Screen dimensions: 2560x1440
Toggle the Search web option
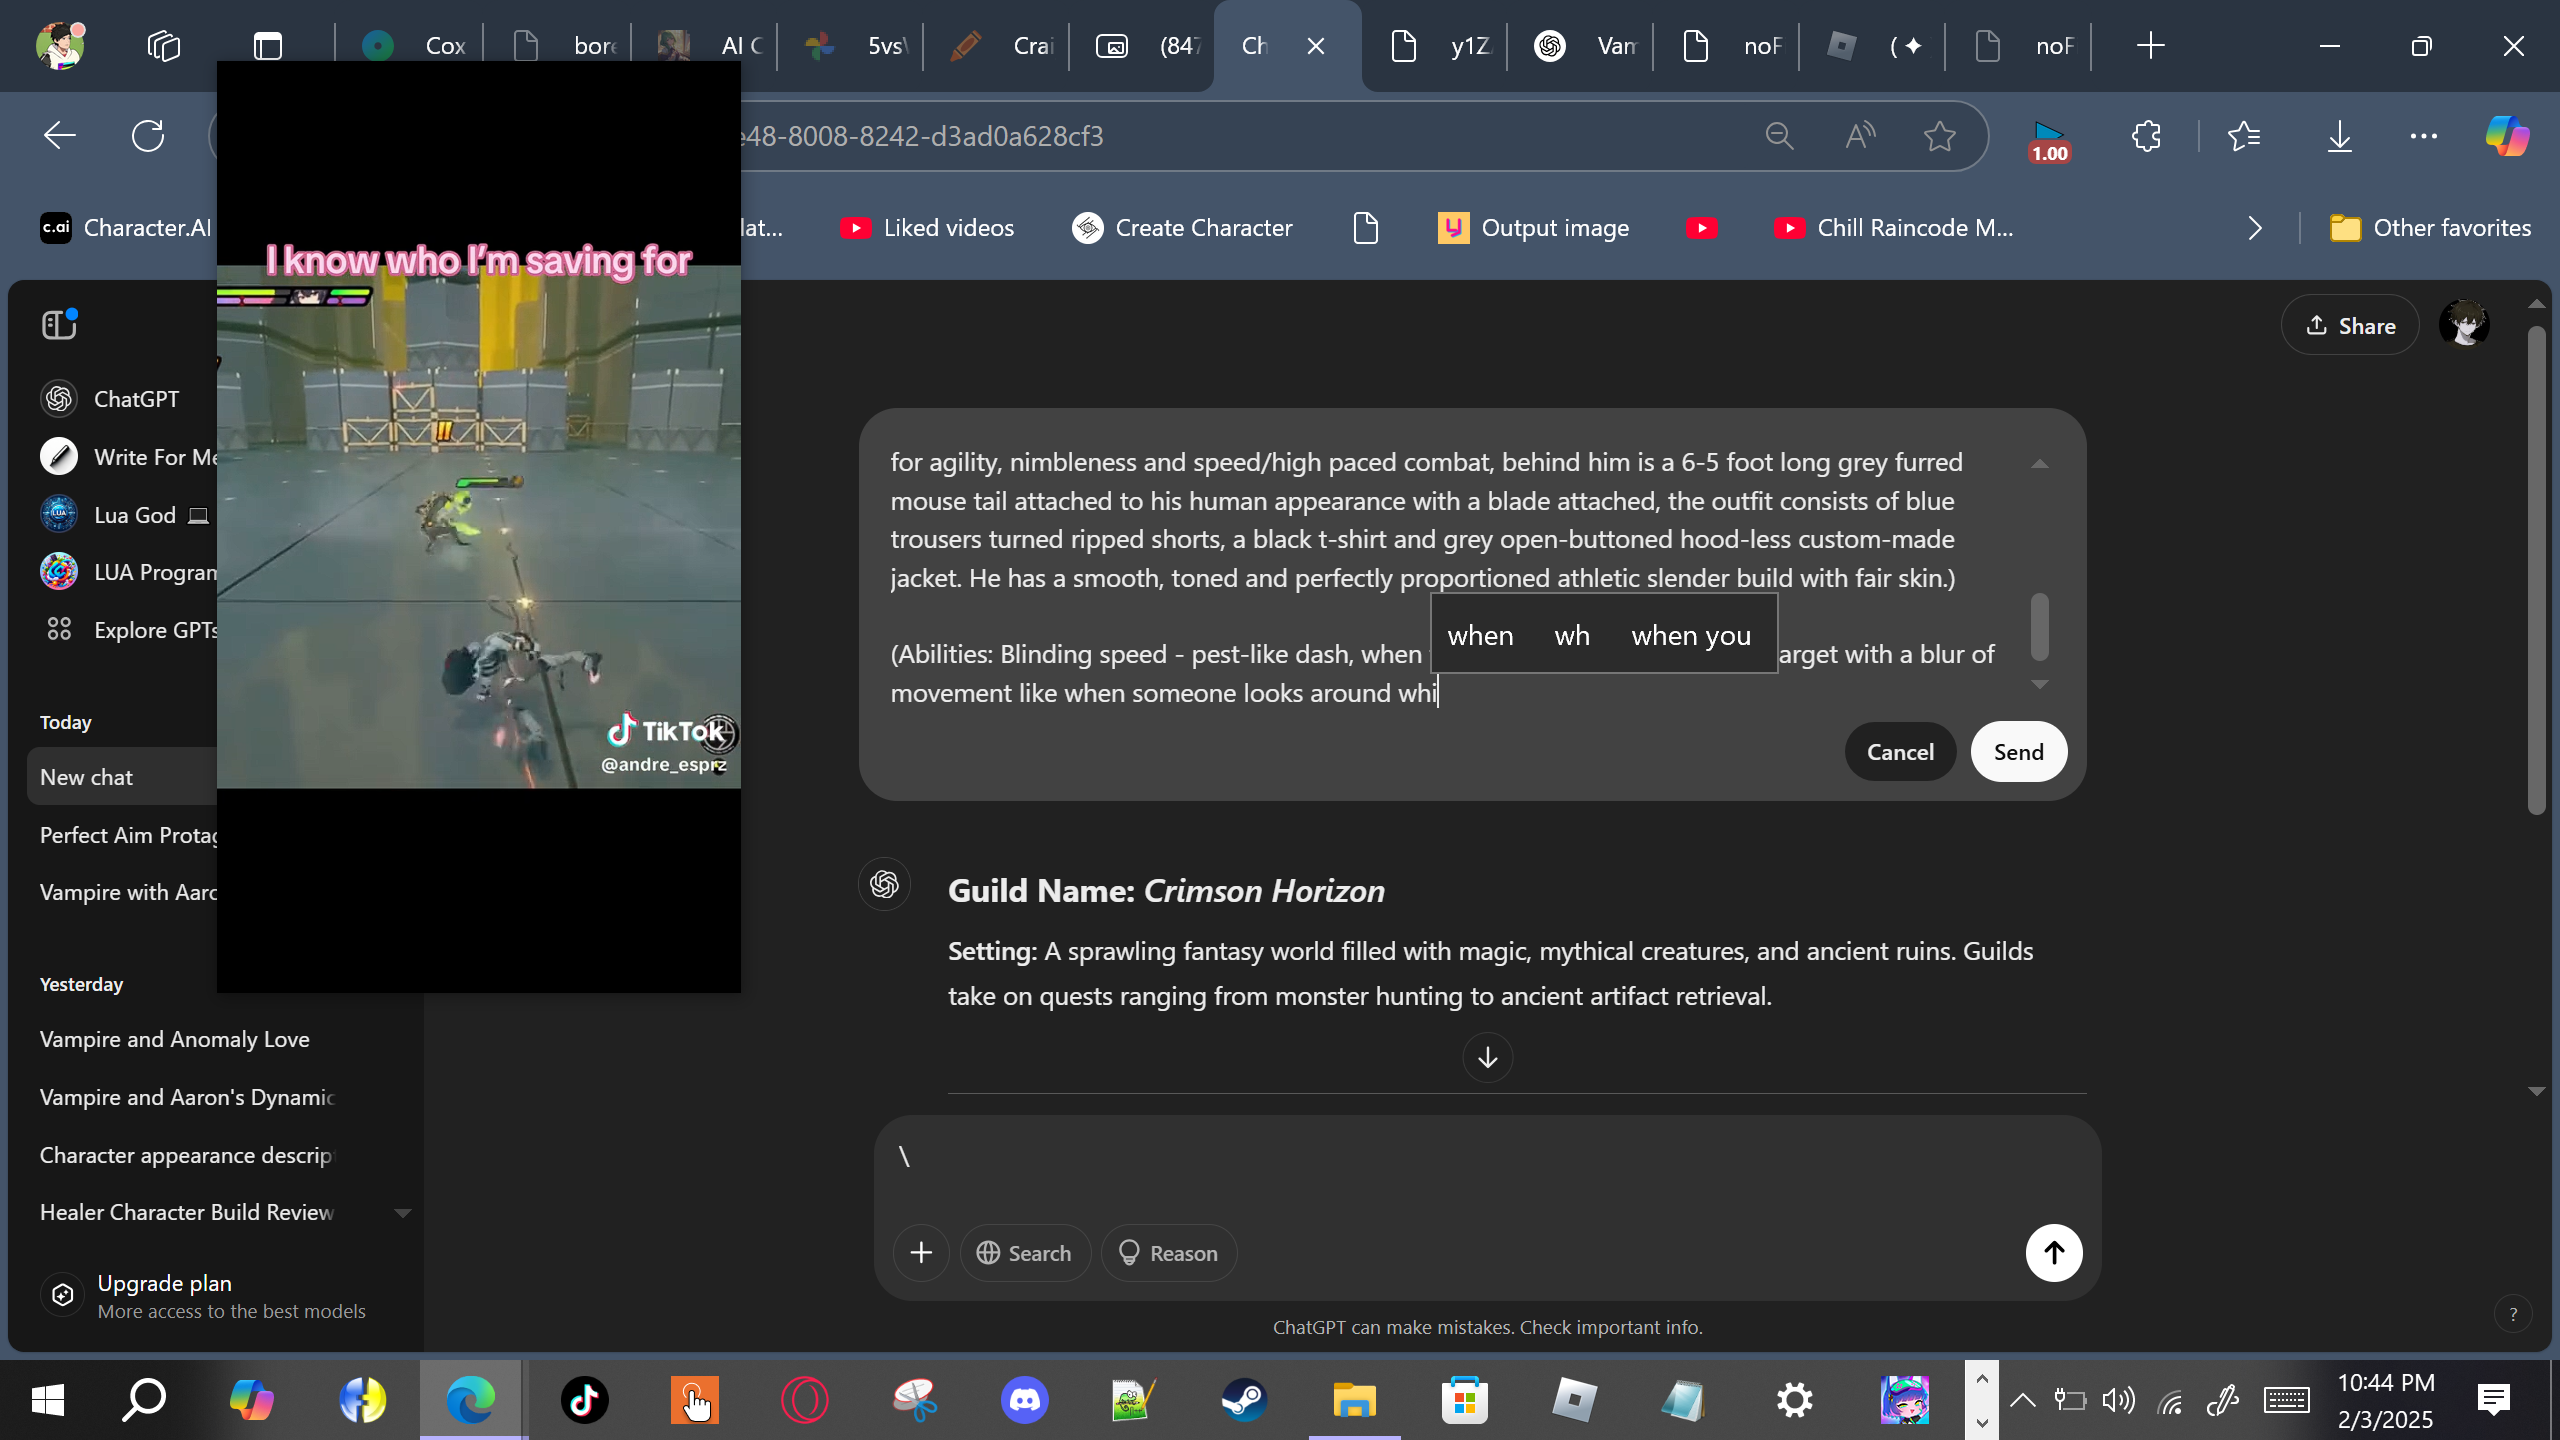[1025, 1253]
